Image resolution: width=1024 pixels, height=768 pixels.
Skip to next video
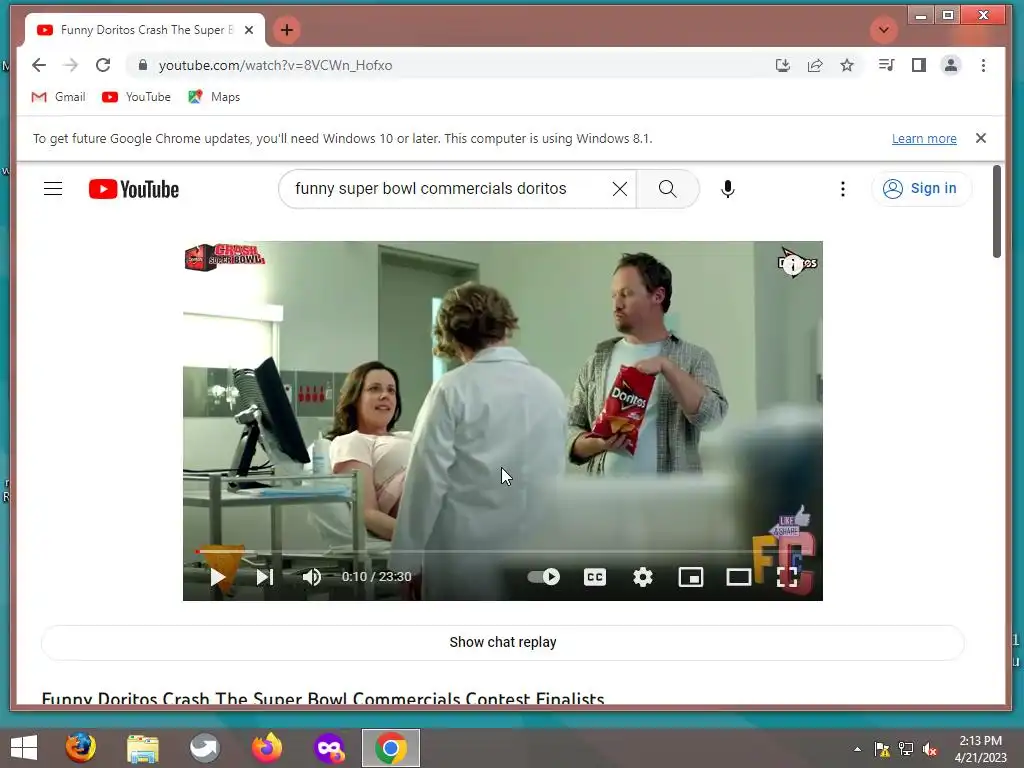(x=264, y=577)
